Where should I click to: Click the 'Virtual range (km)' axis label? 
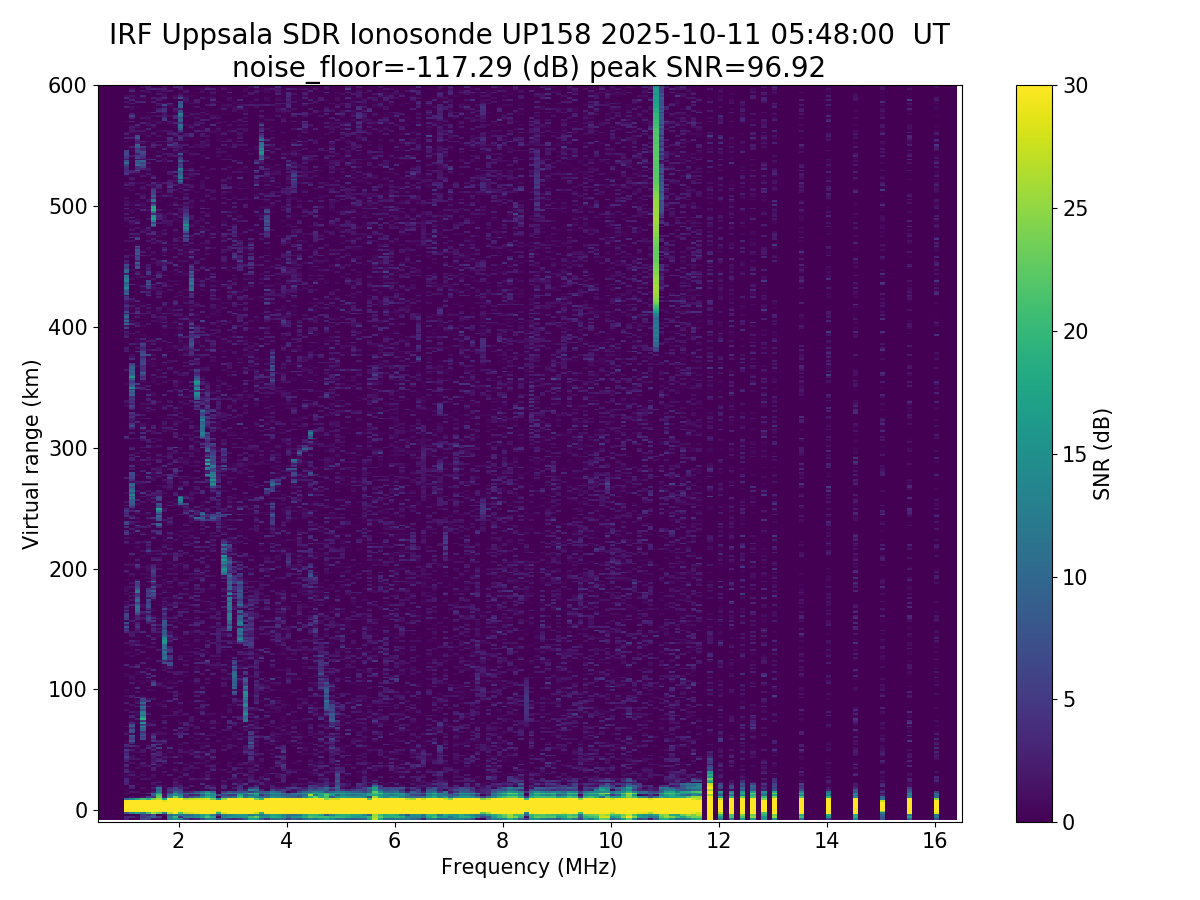click(31, 454)
